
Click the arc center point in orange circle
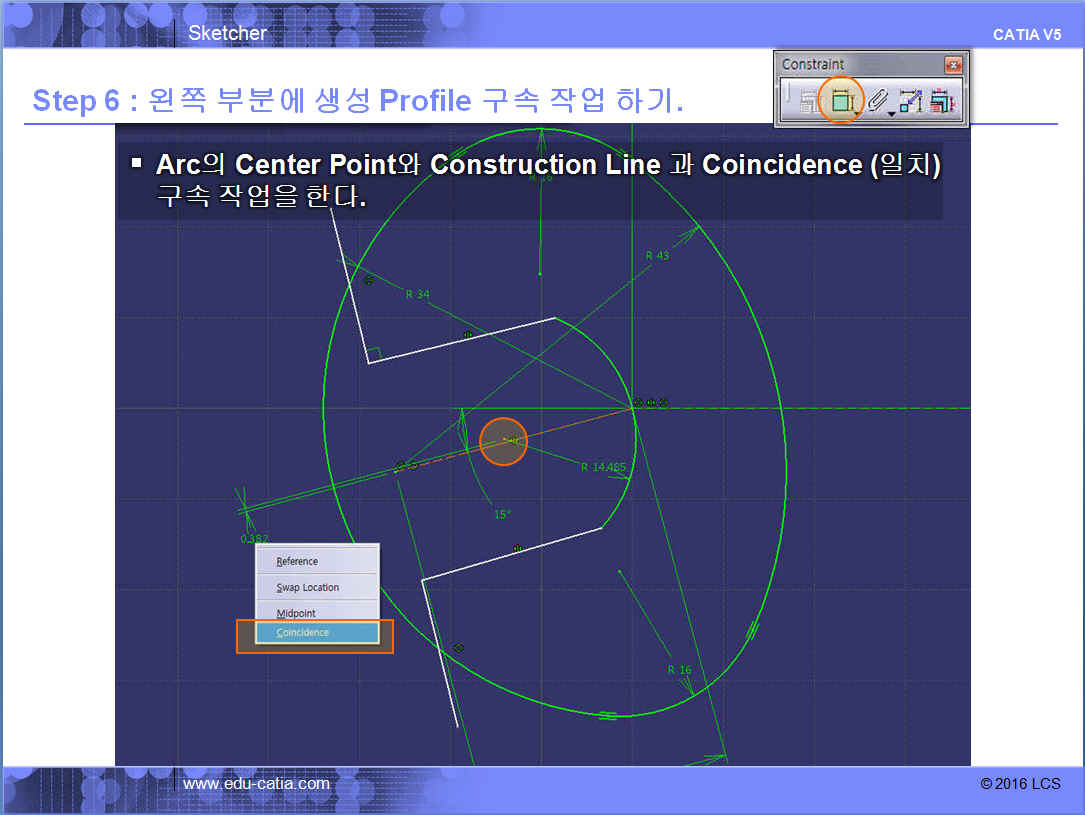(505, 440)
